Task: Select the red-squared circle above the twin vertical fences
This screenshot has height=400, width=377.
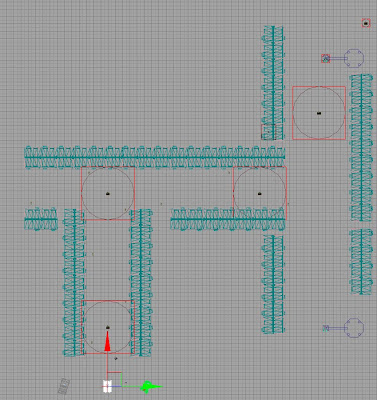Action: tap(108, 193)
